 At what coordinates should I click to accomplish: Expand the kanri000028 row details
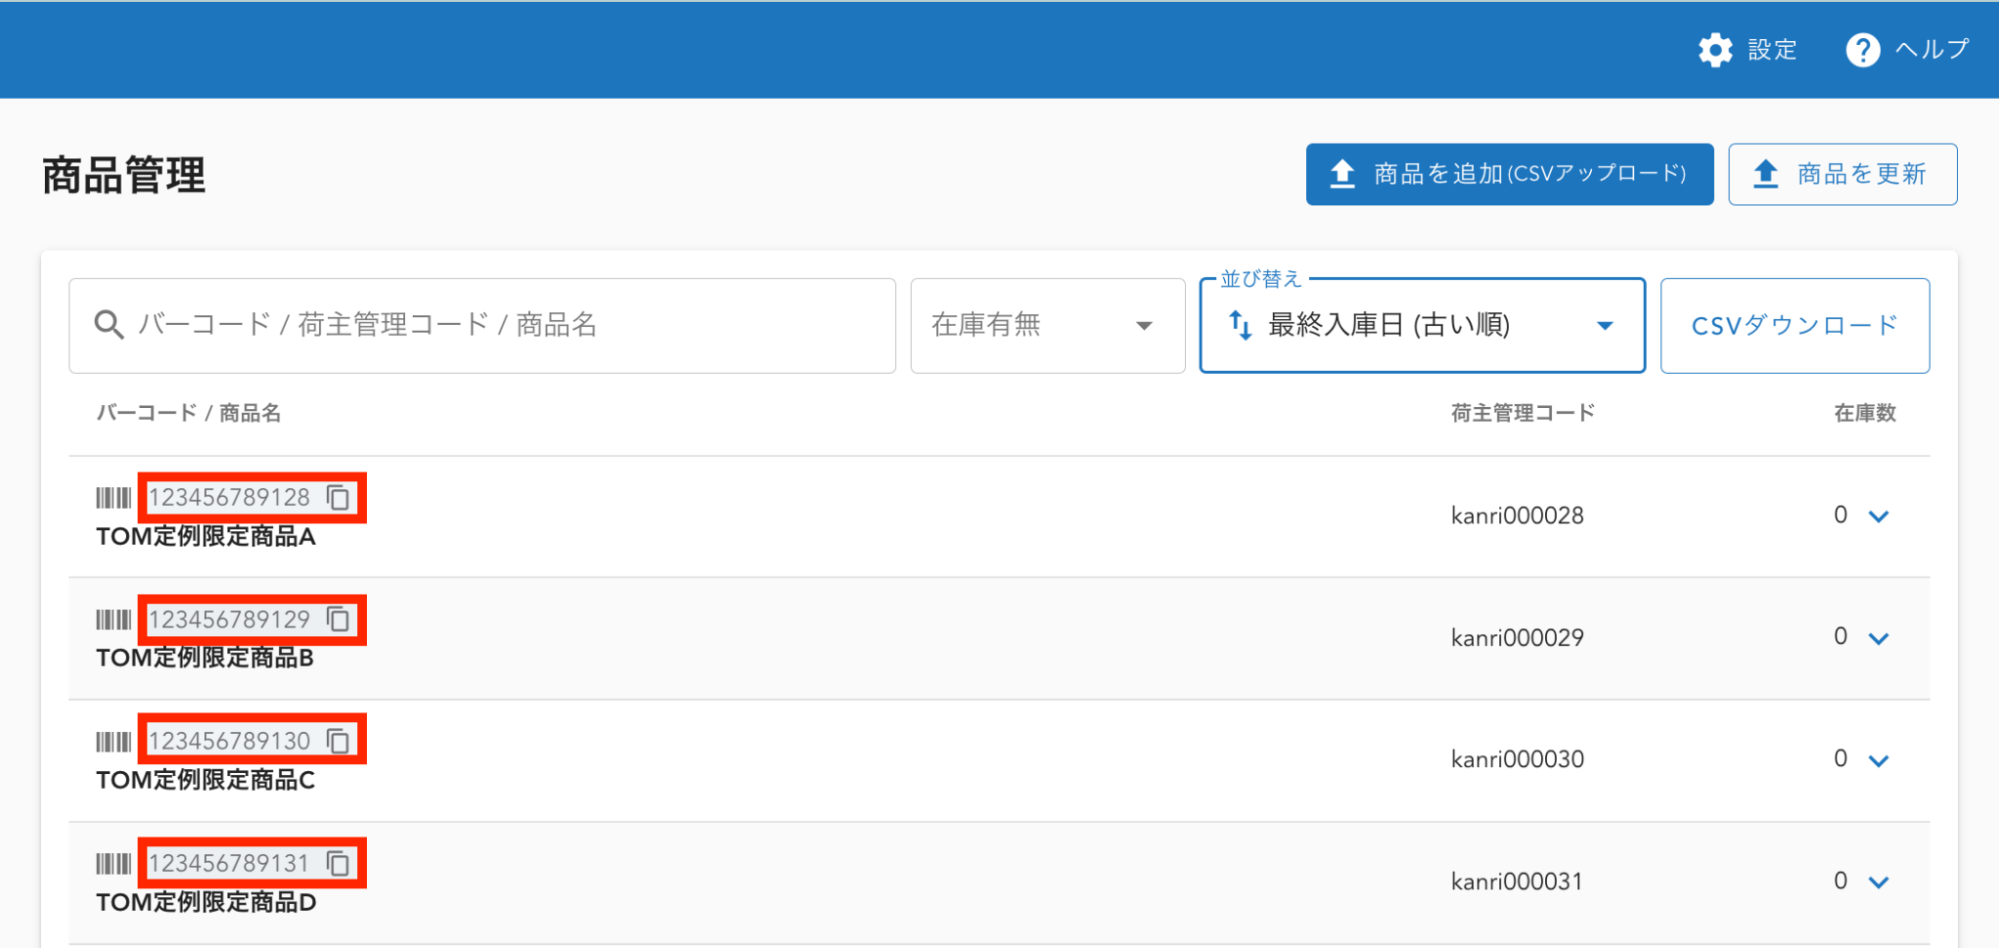tap(1879, 517)
